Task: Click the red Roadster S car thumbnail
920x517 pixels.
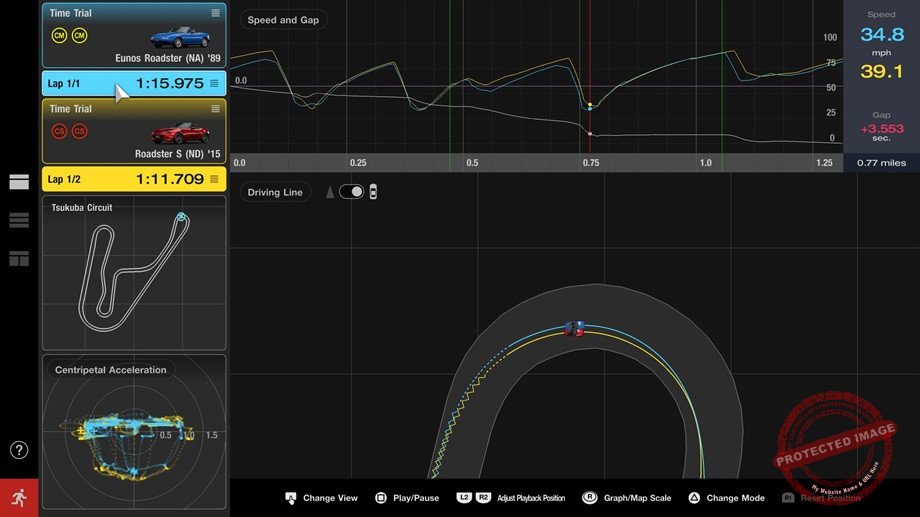Action: (x=180, y=133)
